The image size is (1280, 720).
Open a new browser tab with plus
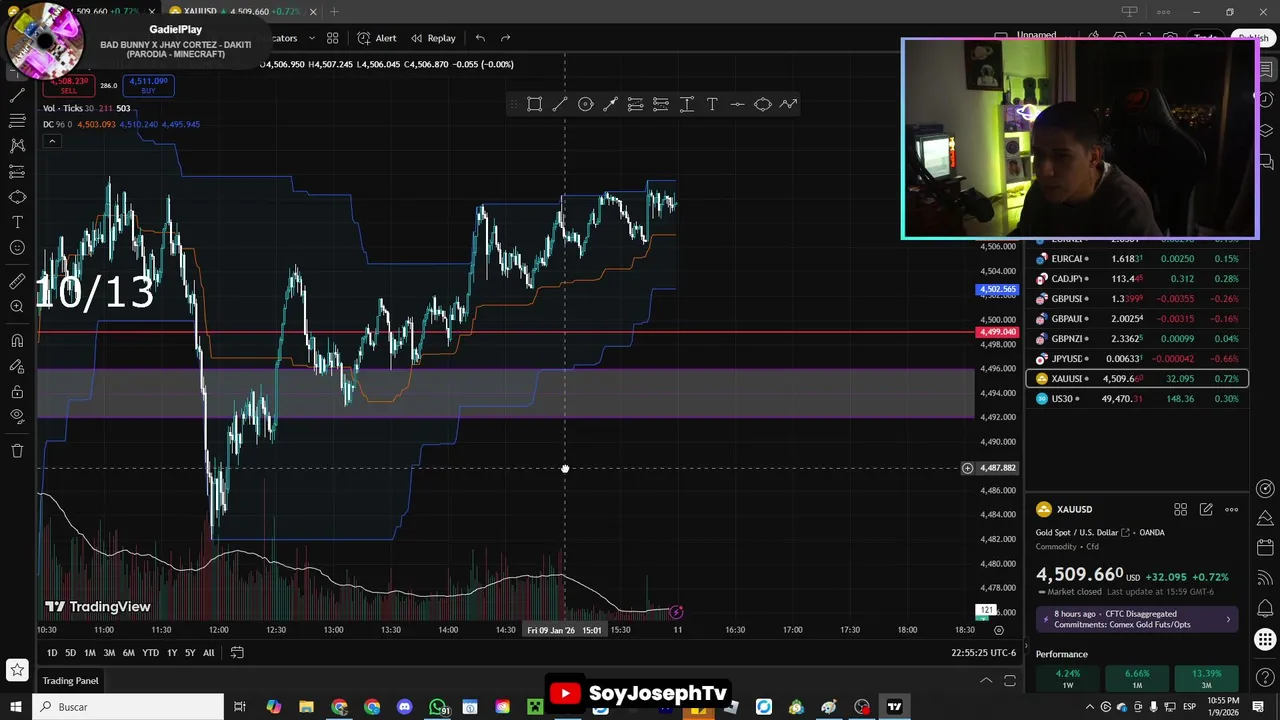tap(334, 11)
